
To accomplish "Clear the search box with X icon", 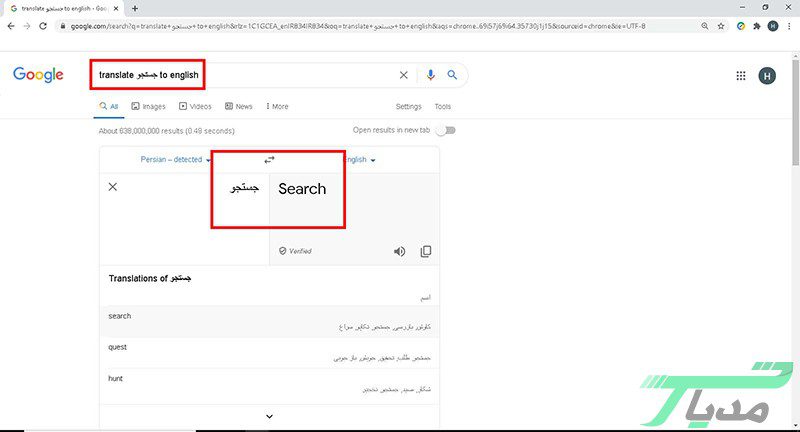I will click(x=404, y=75).
